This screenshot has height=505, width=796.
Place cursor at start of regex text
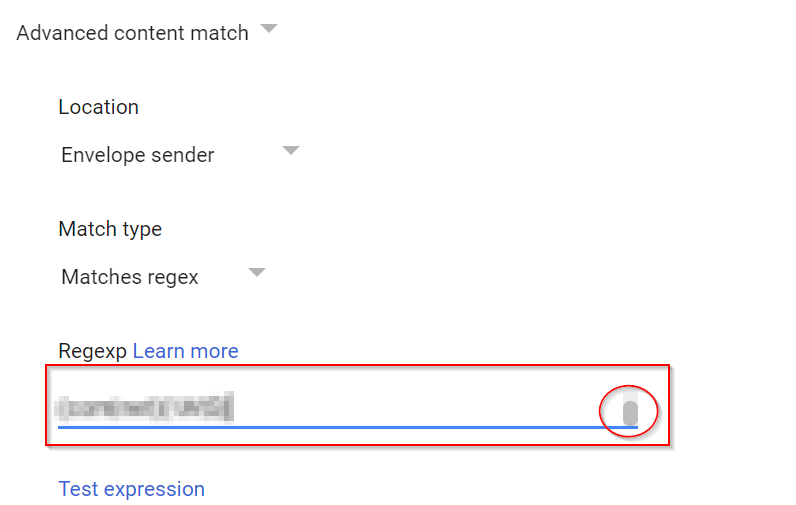tap(60, 407)
